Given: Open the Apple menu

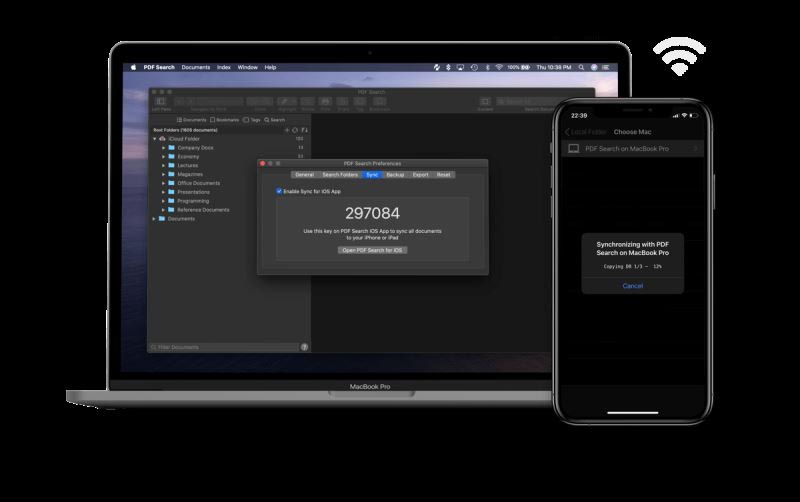Looking at the screenshot, I should pos(133,67).
